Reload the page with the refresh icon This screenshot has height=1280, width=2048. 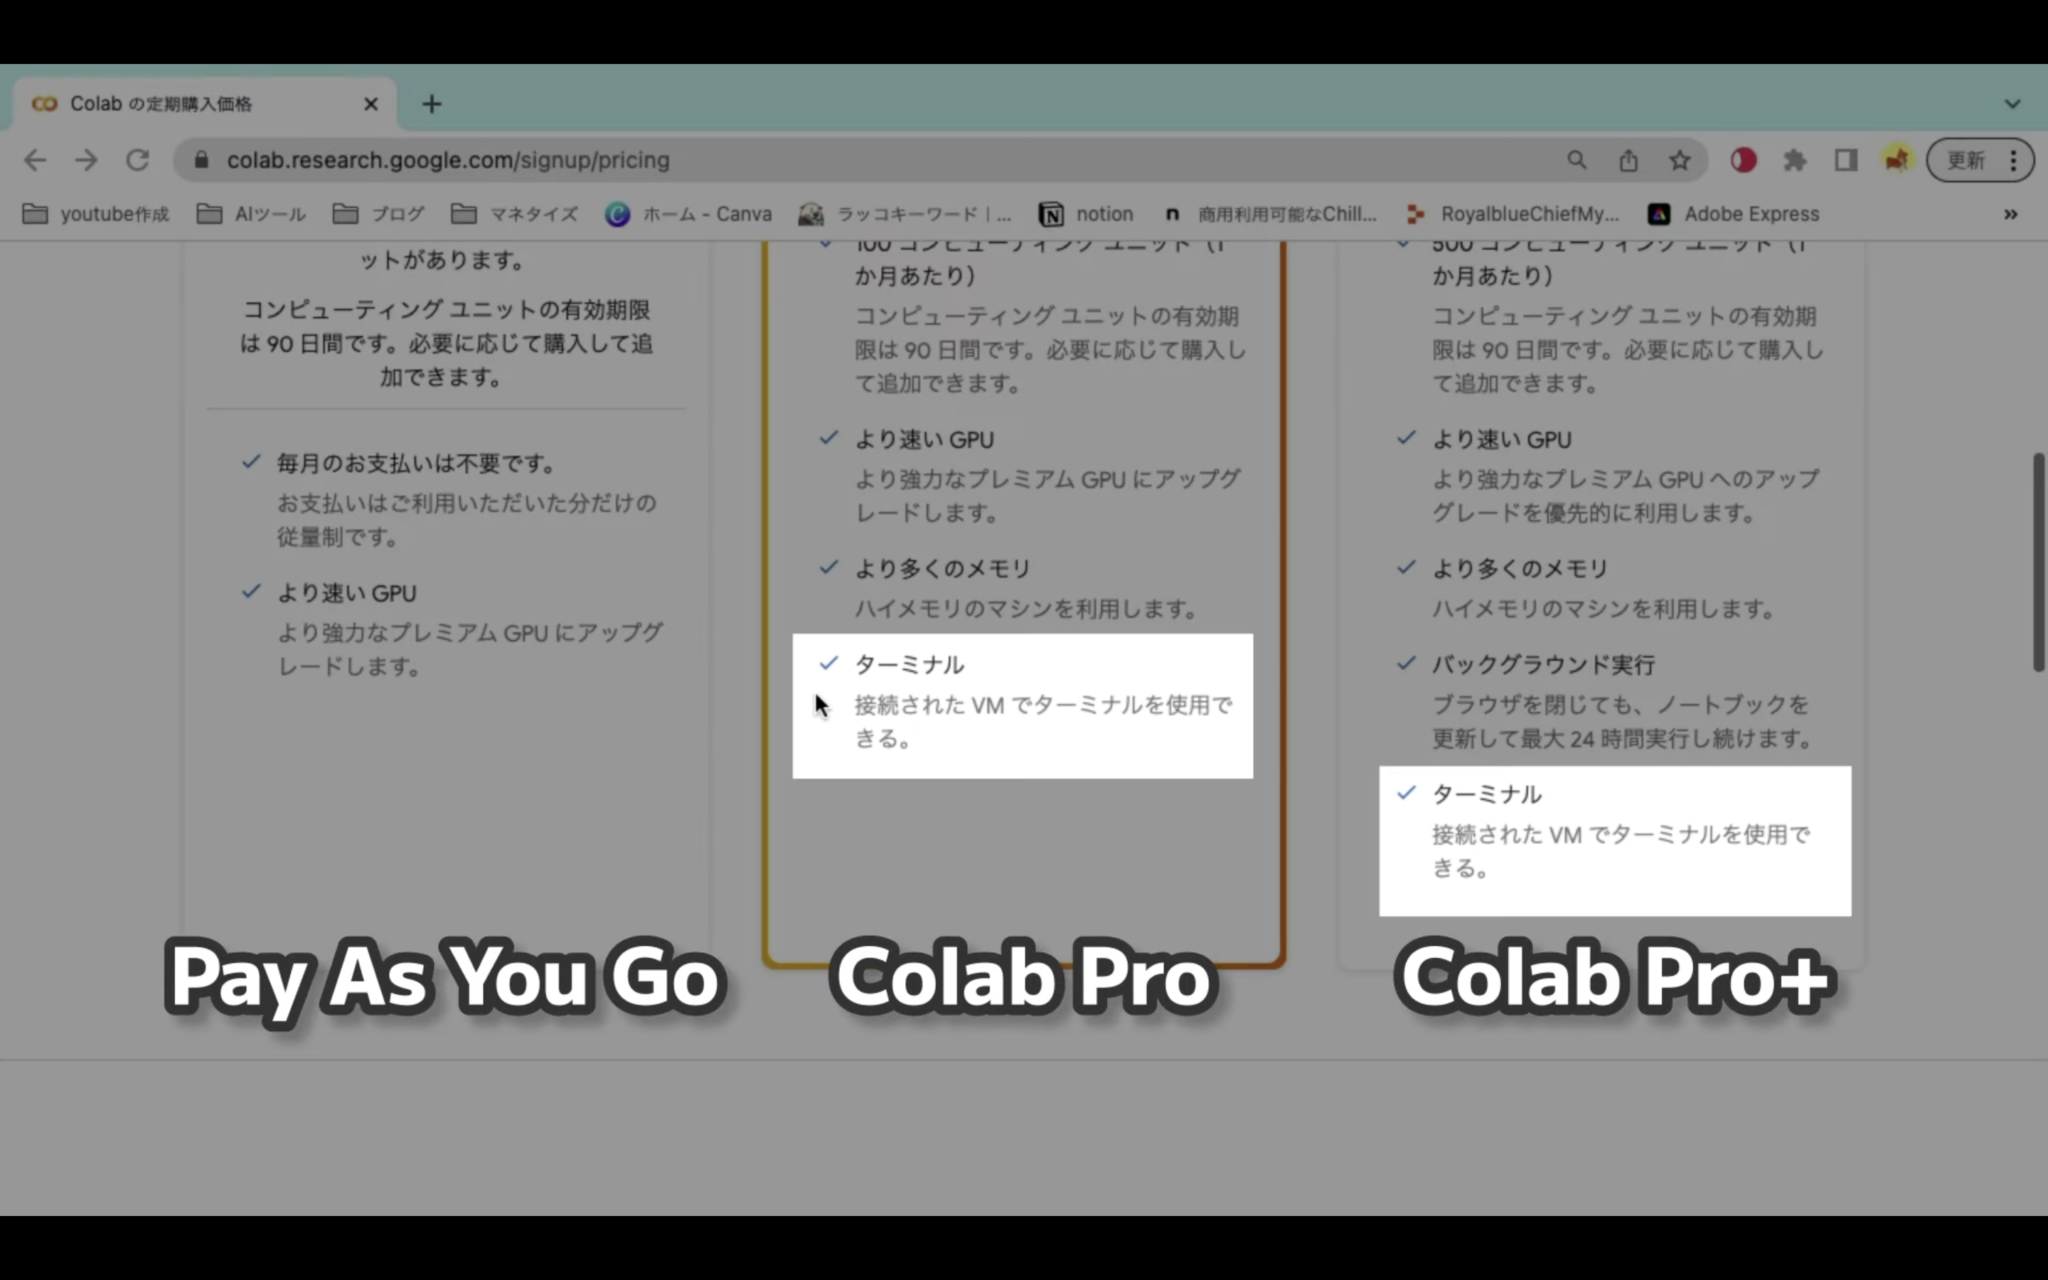pyautogui.click(x=137, y=160)
